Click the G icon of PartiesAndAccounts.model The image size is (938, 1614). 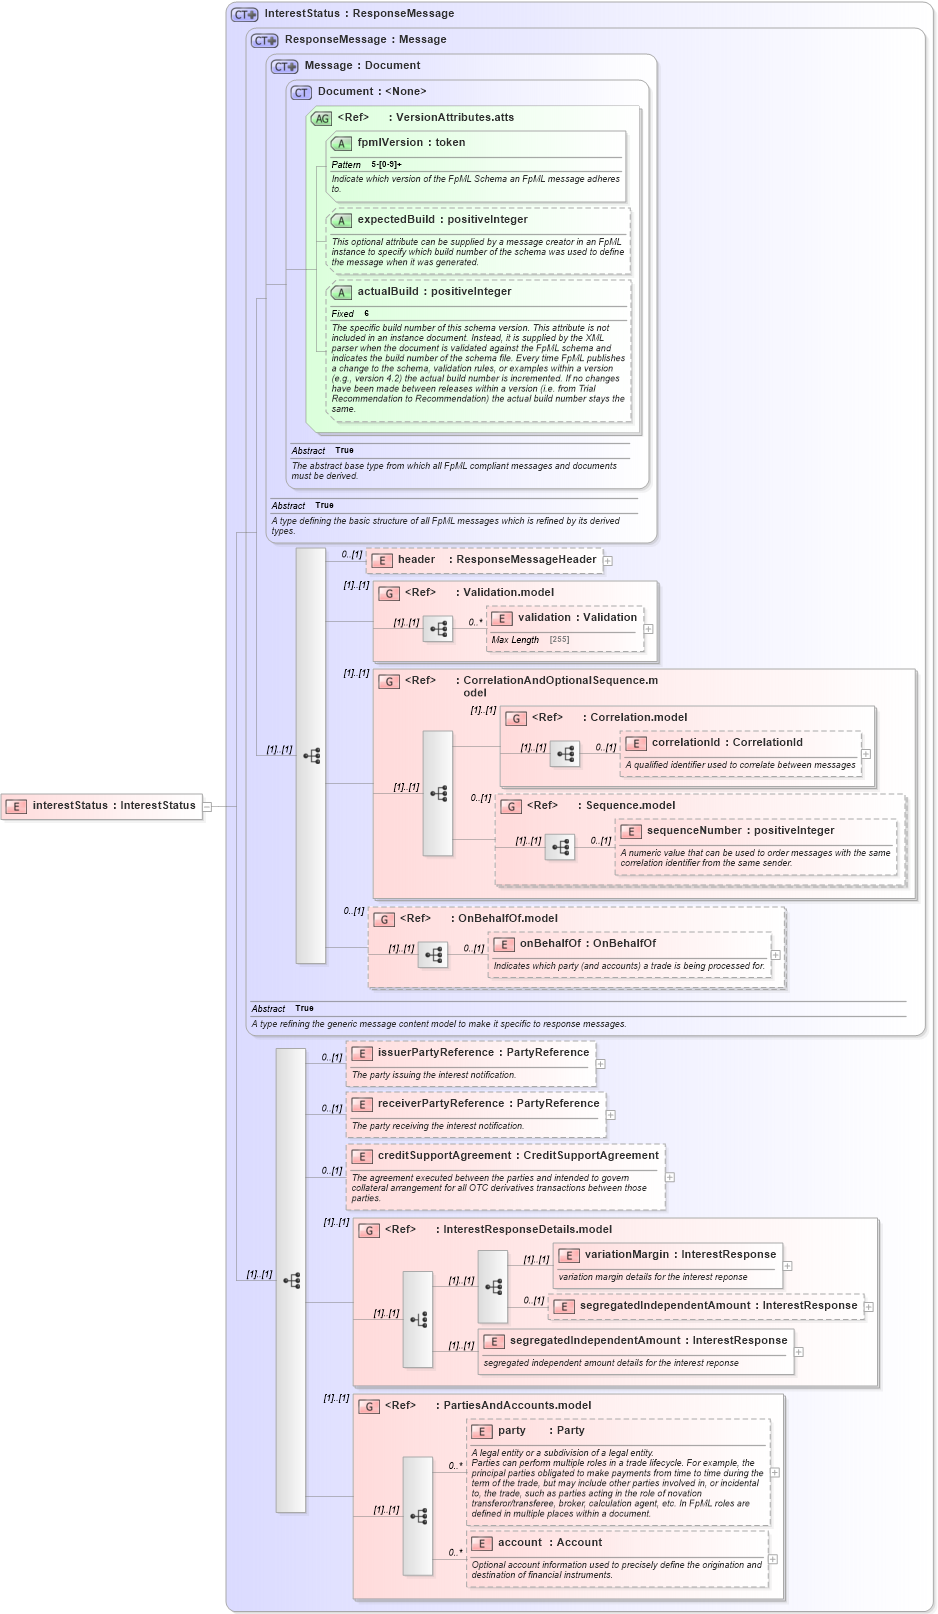click(368, 1406)
